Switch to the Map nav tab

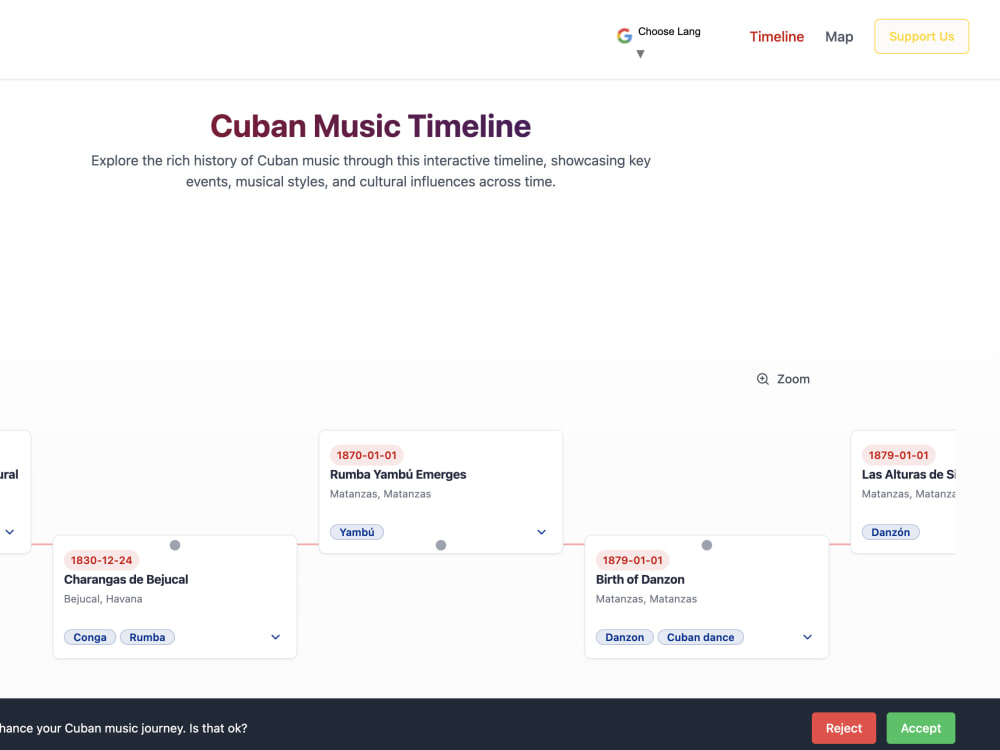tap(839, 36)
